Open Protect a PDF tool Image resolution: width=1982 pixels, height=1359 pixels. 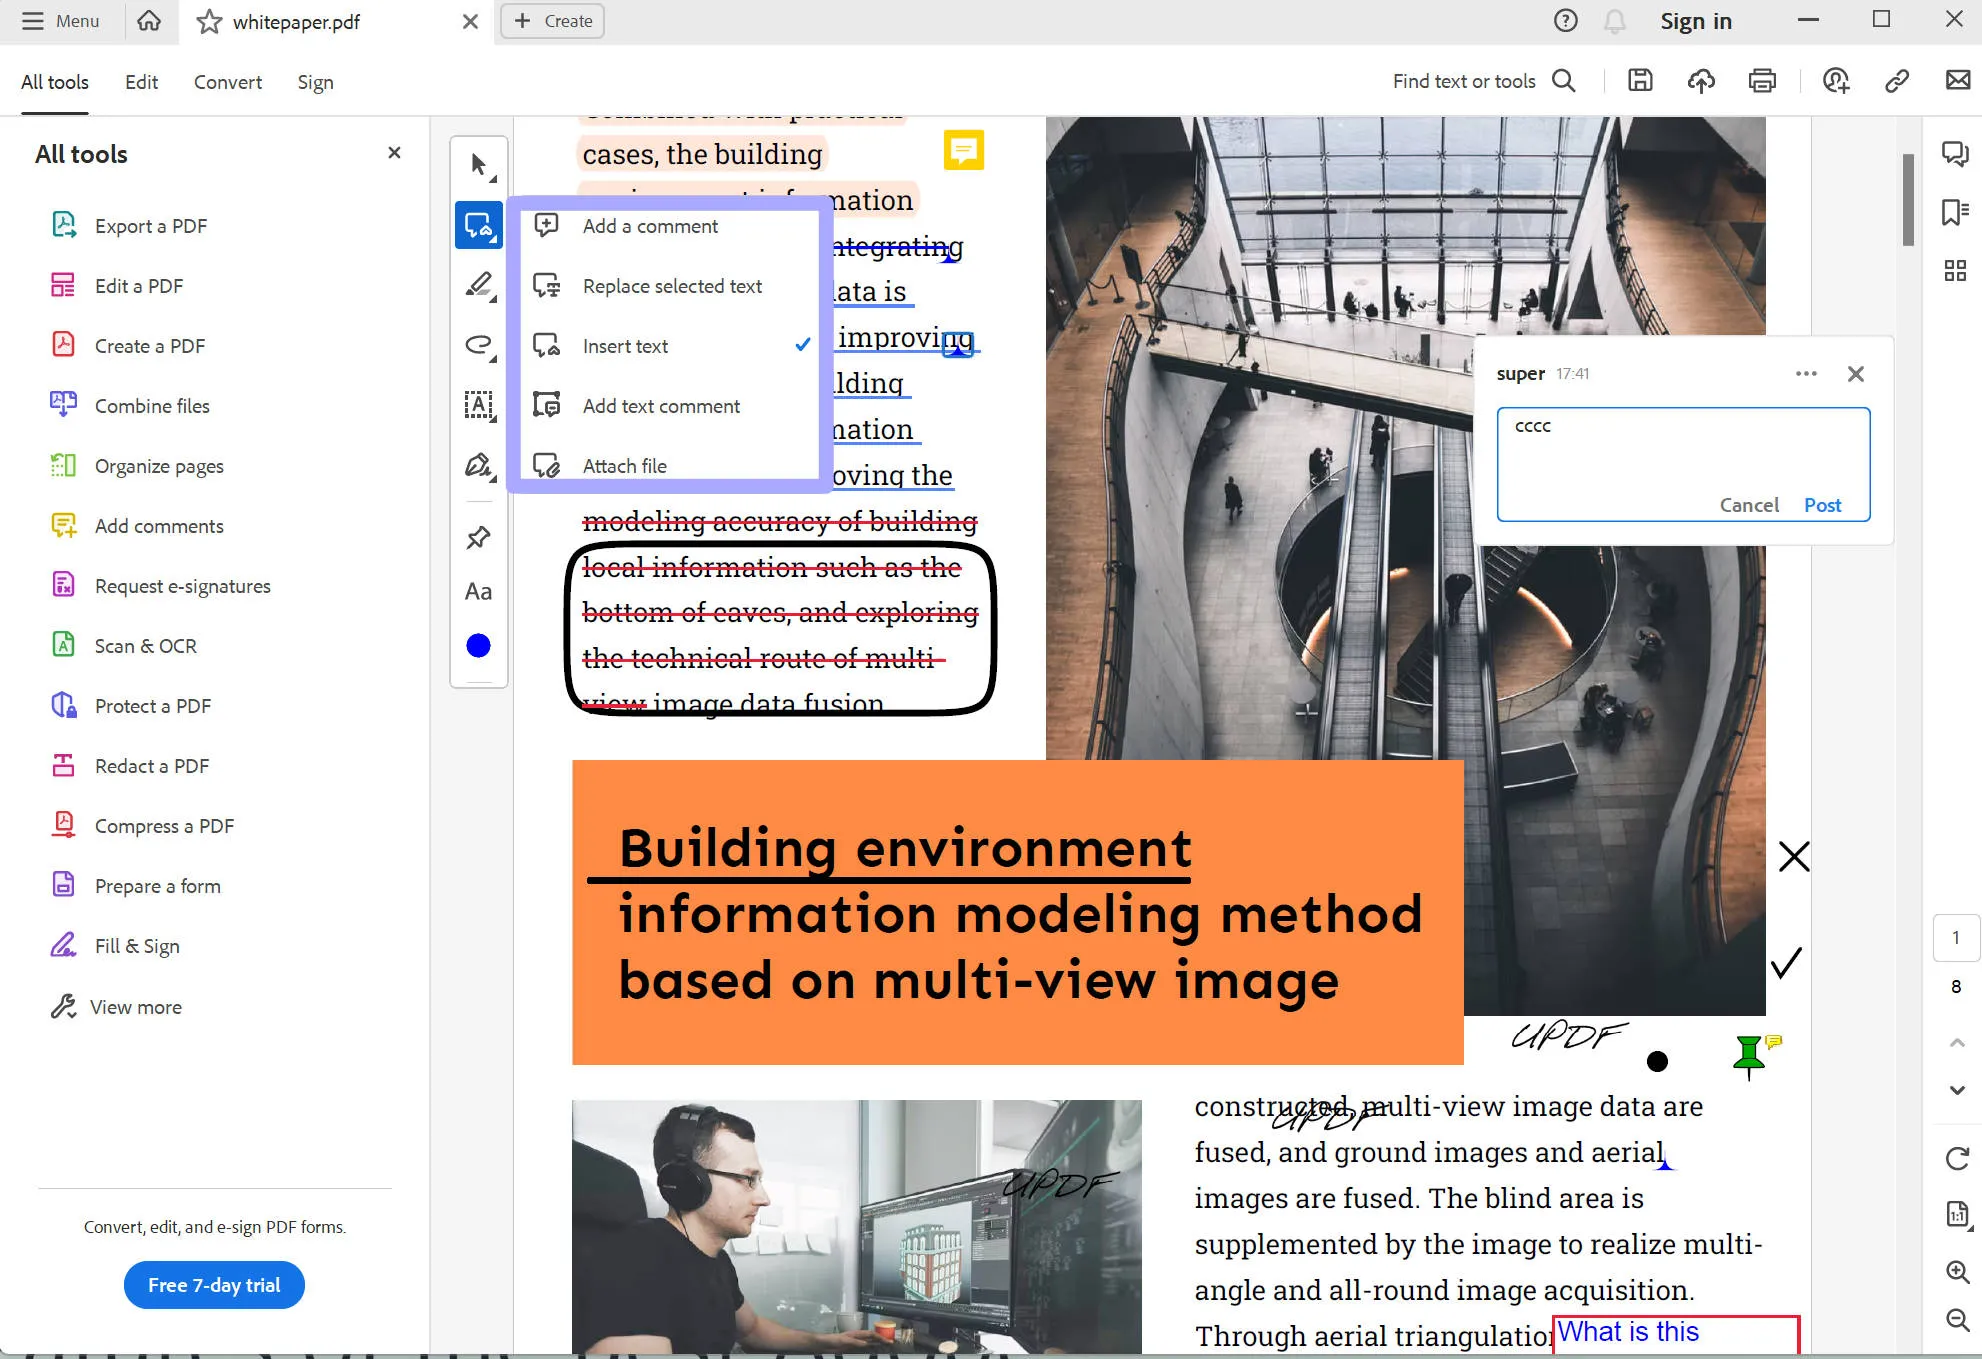(131, 706)
